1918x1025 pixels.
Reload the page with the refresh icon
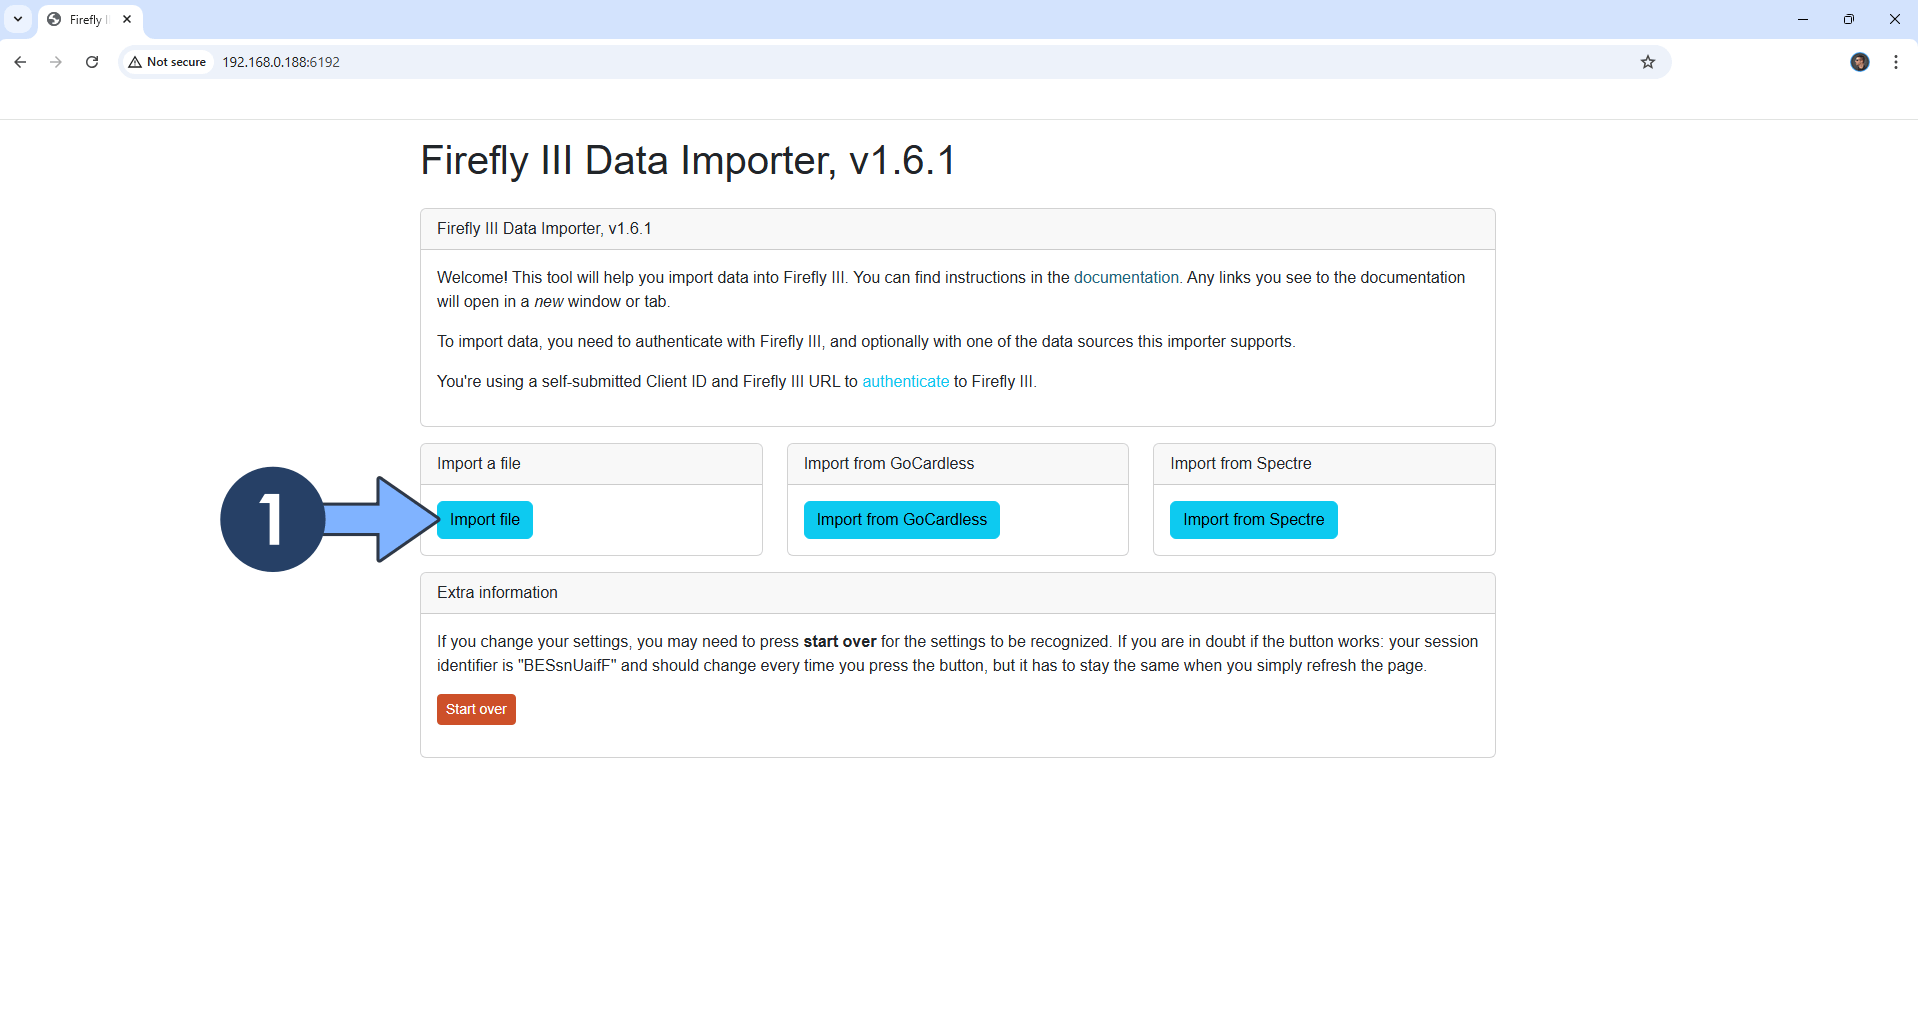pos(92,62)
